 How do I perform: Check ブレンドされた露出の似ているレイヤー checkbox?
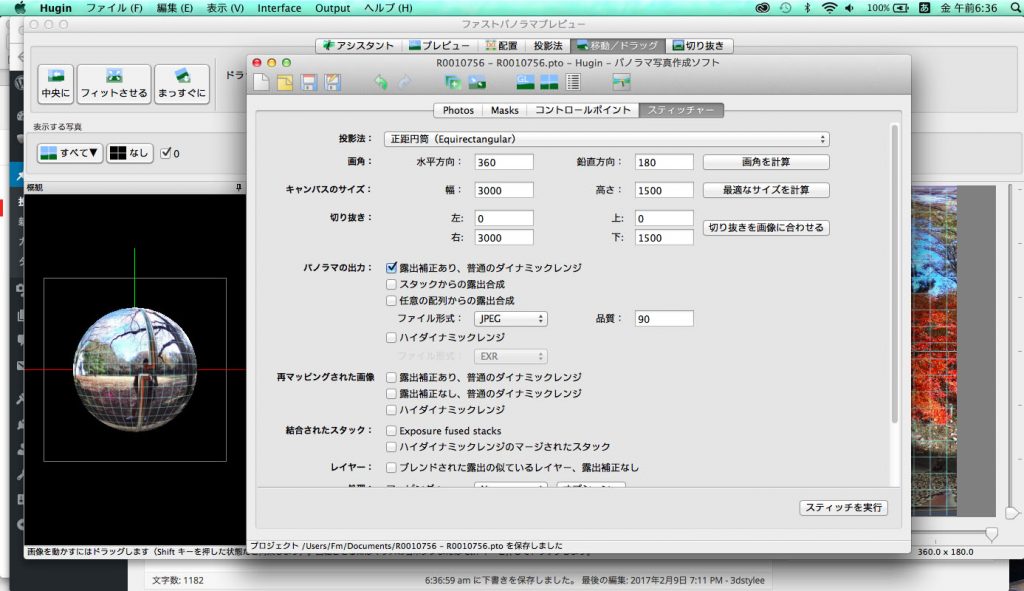[x=391, y=468]
